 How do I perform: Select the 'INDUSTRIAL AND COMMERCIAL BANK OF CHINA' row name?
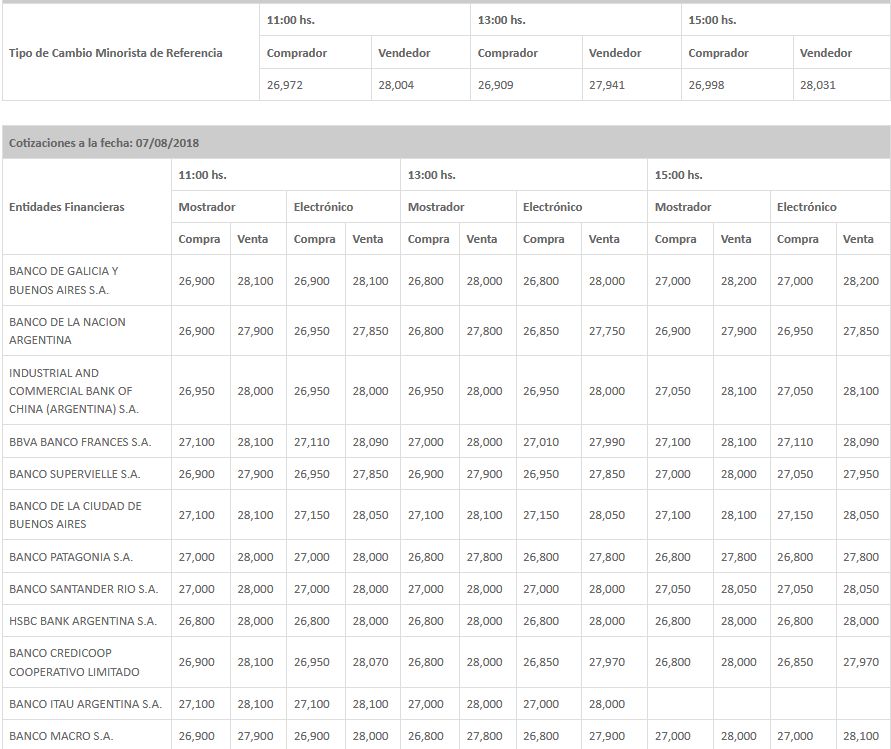(x=74, y=391)
